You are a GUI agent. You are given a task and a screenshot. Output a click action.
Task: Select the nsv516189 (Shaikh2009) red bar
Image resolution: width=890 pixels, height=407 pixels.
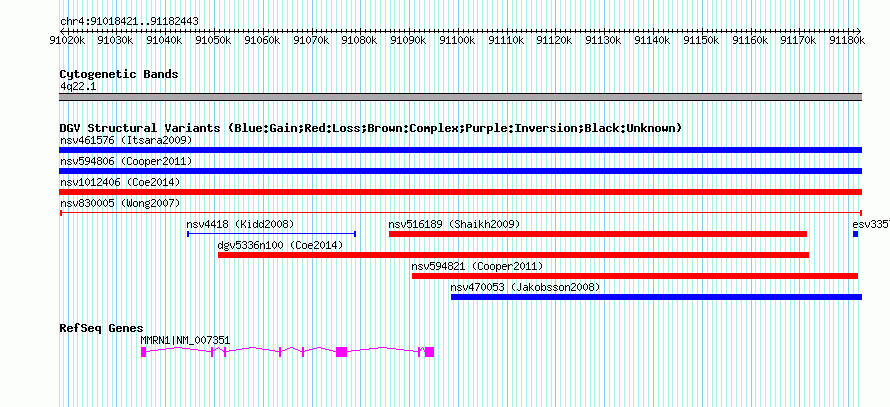click(x=598, y=234)
